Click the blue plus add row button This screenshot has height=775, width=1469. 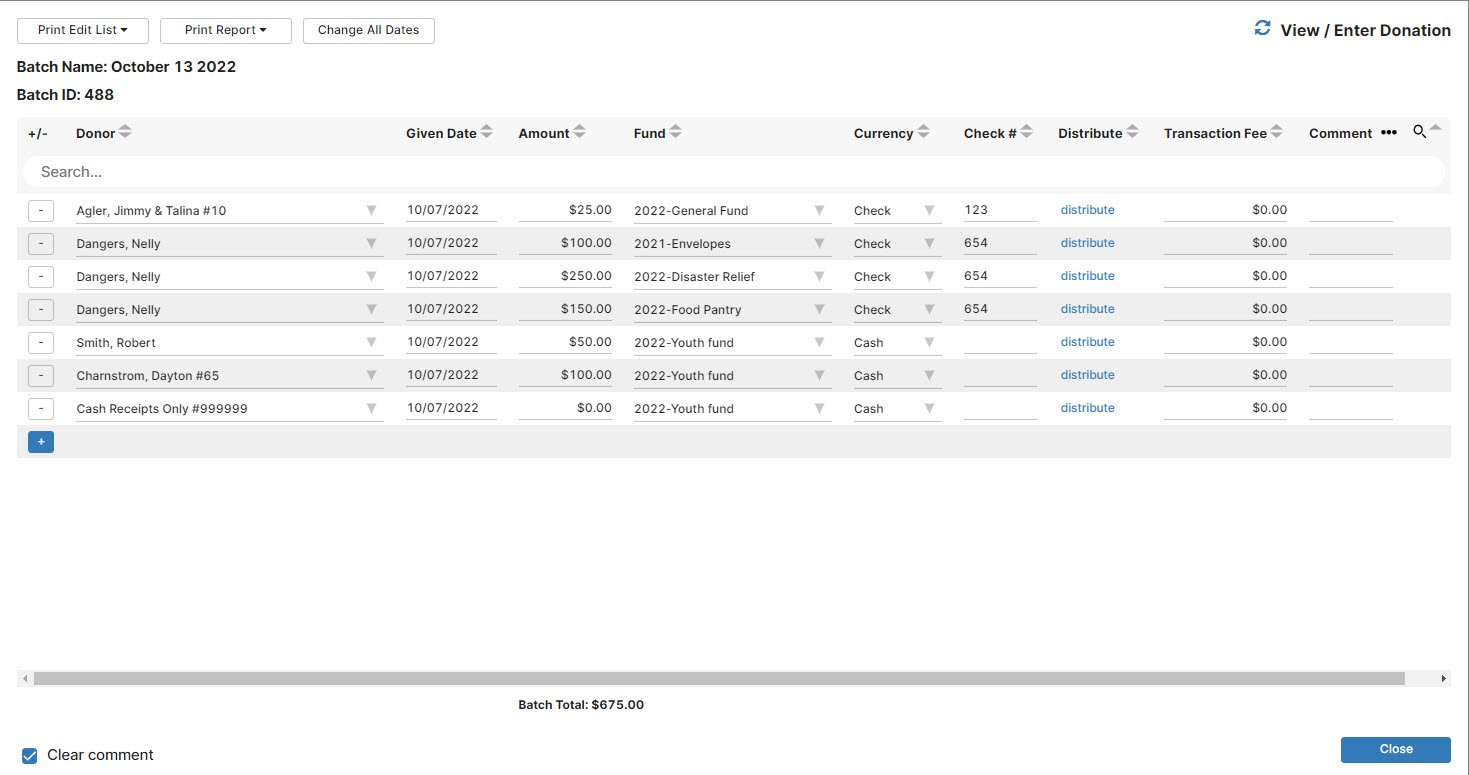(x=41, y=442)
